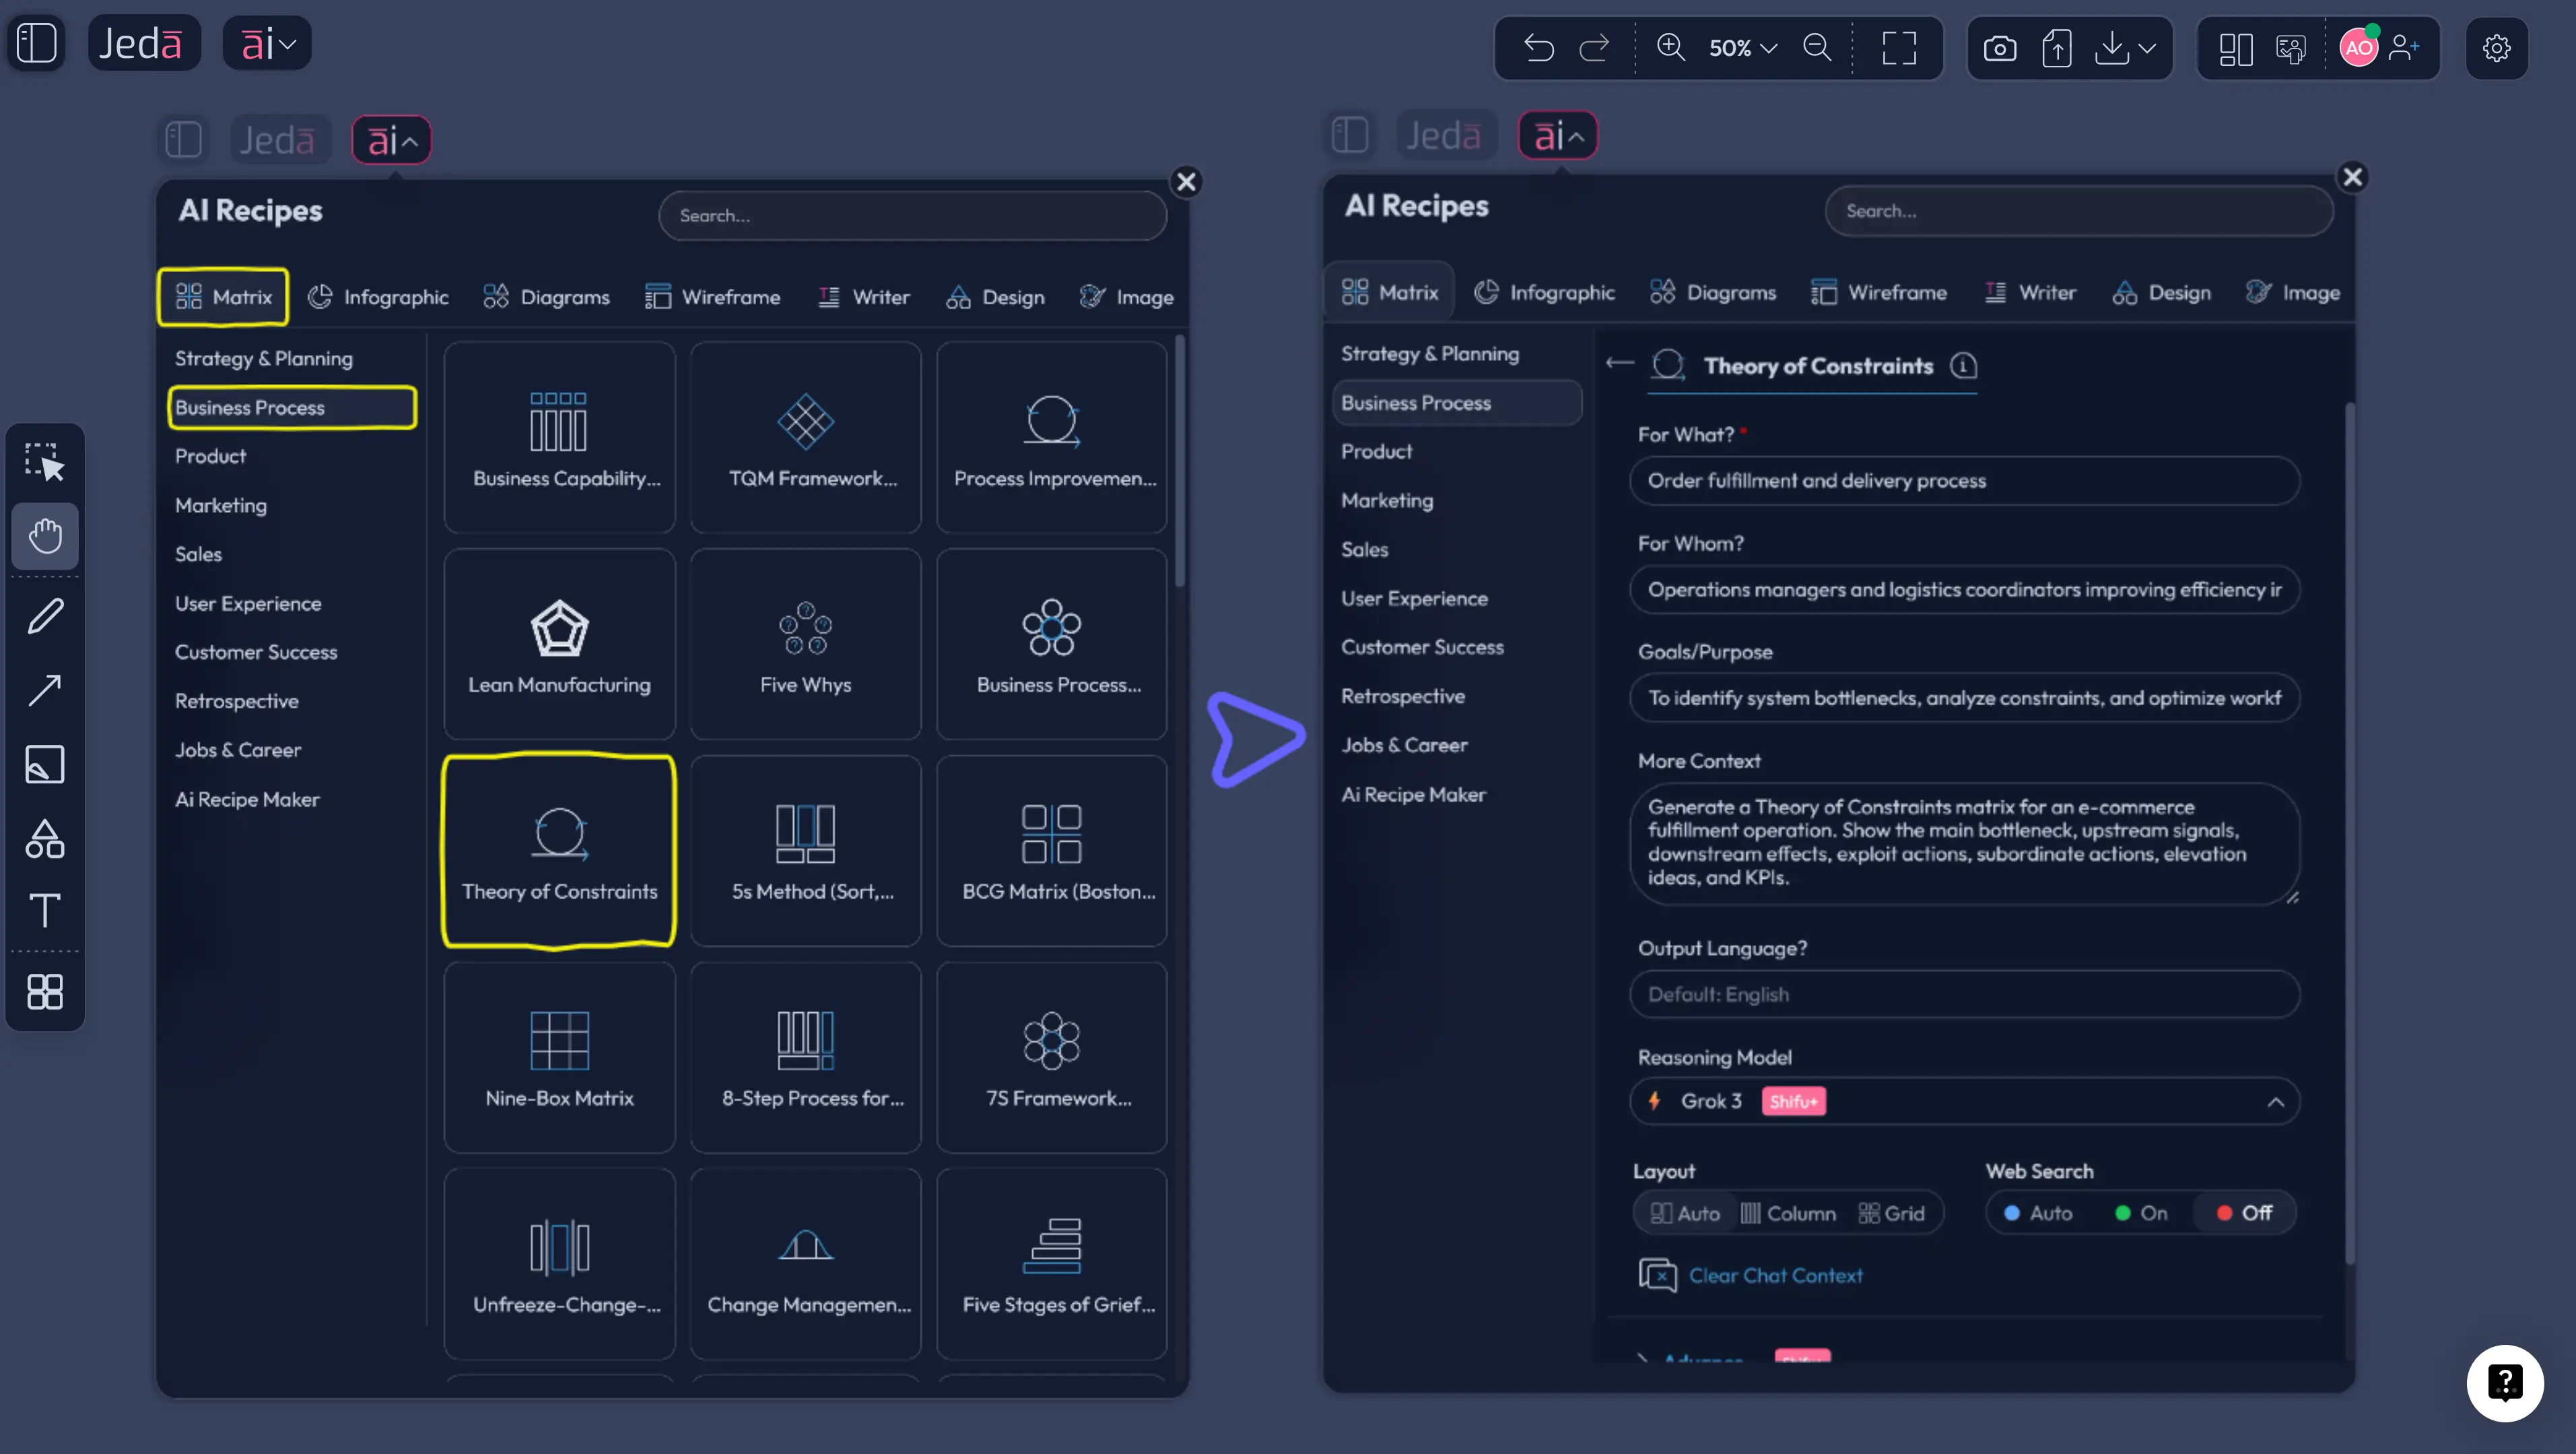Screen dimensions: 2576x1454
Task: Expand the Grok 3 reasoning model dropdown
Action: 1964,1101
